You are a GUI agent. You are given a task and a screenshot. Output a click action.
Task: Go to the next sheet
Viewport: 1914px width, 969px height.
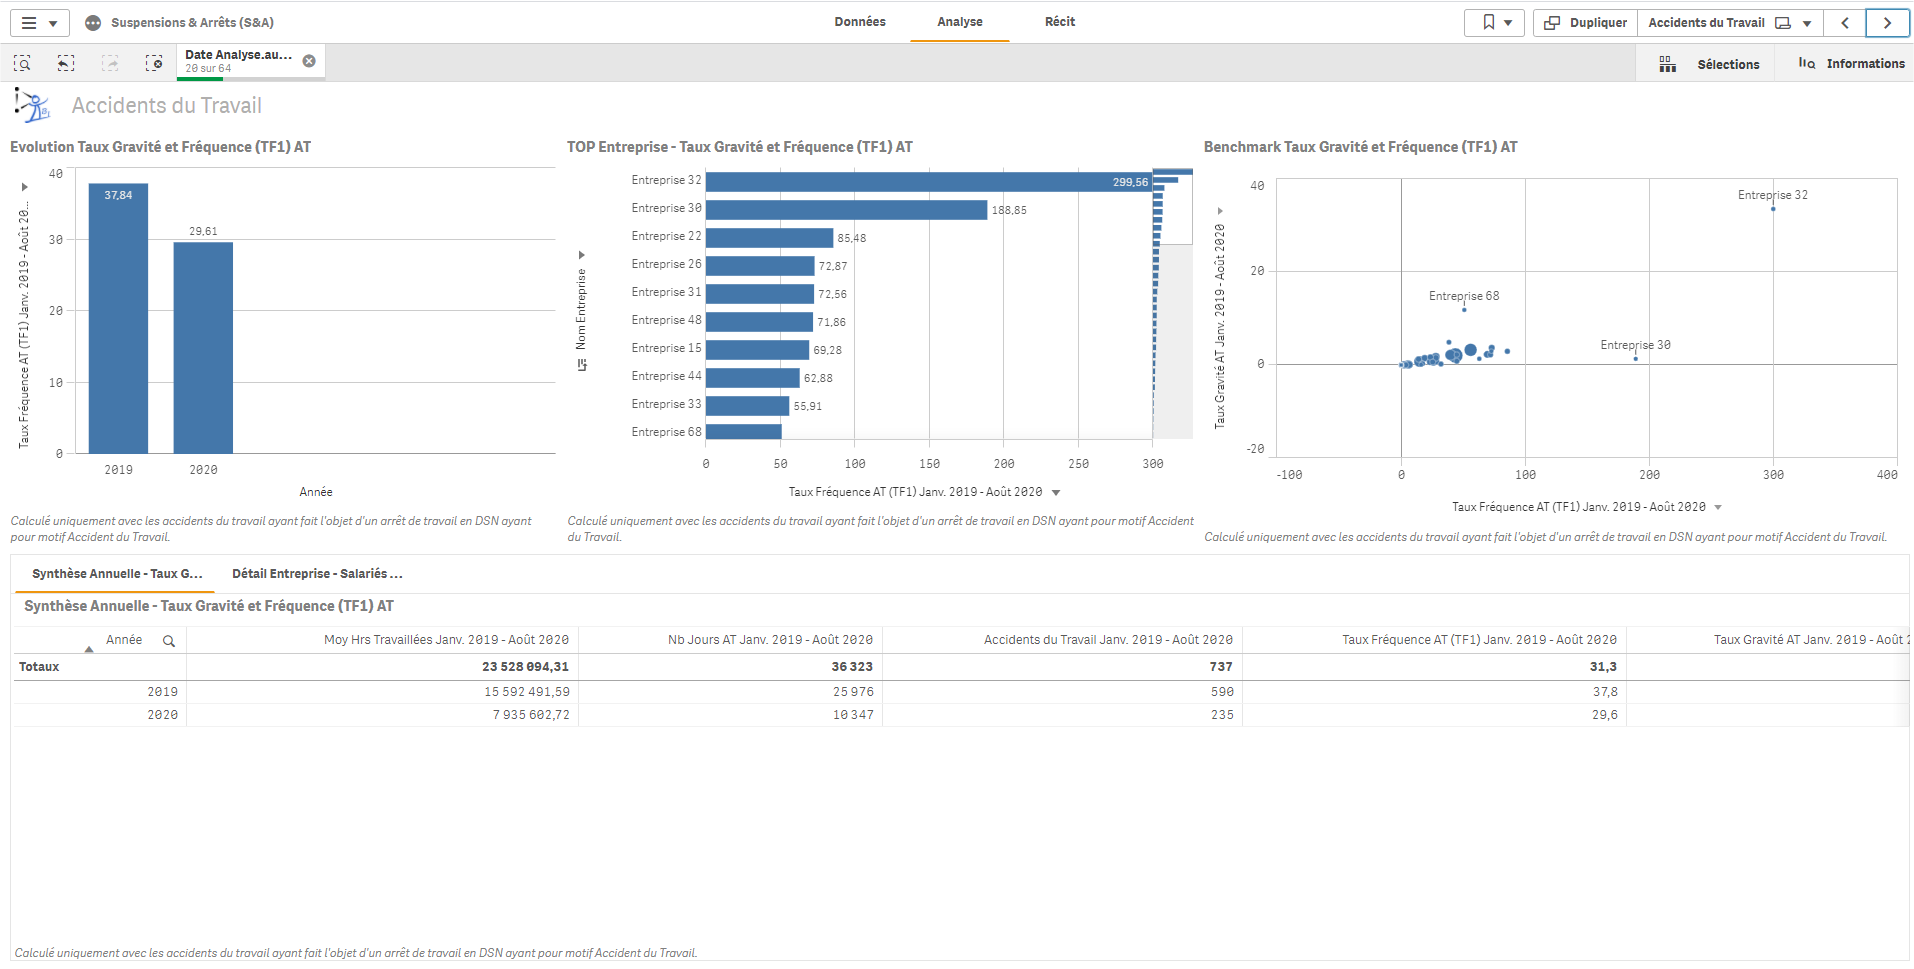[x=1887, y=23]
